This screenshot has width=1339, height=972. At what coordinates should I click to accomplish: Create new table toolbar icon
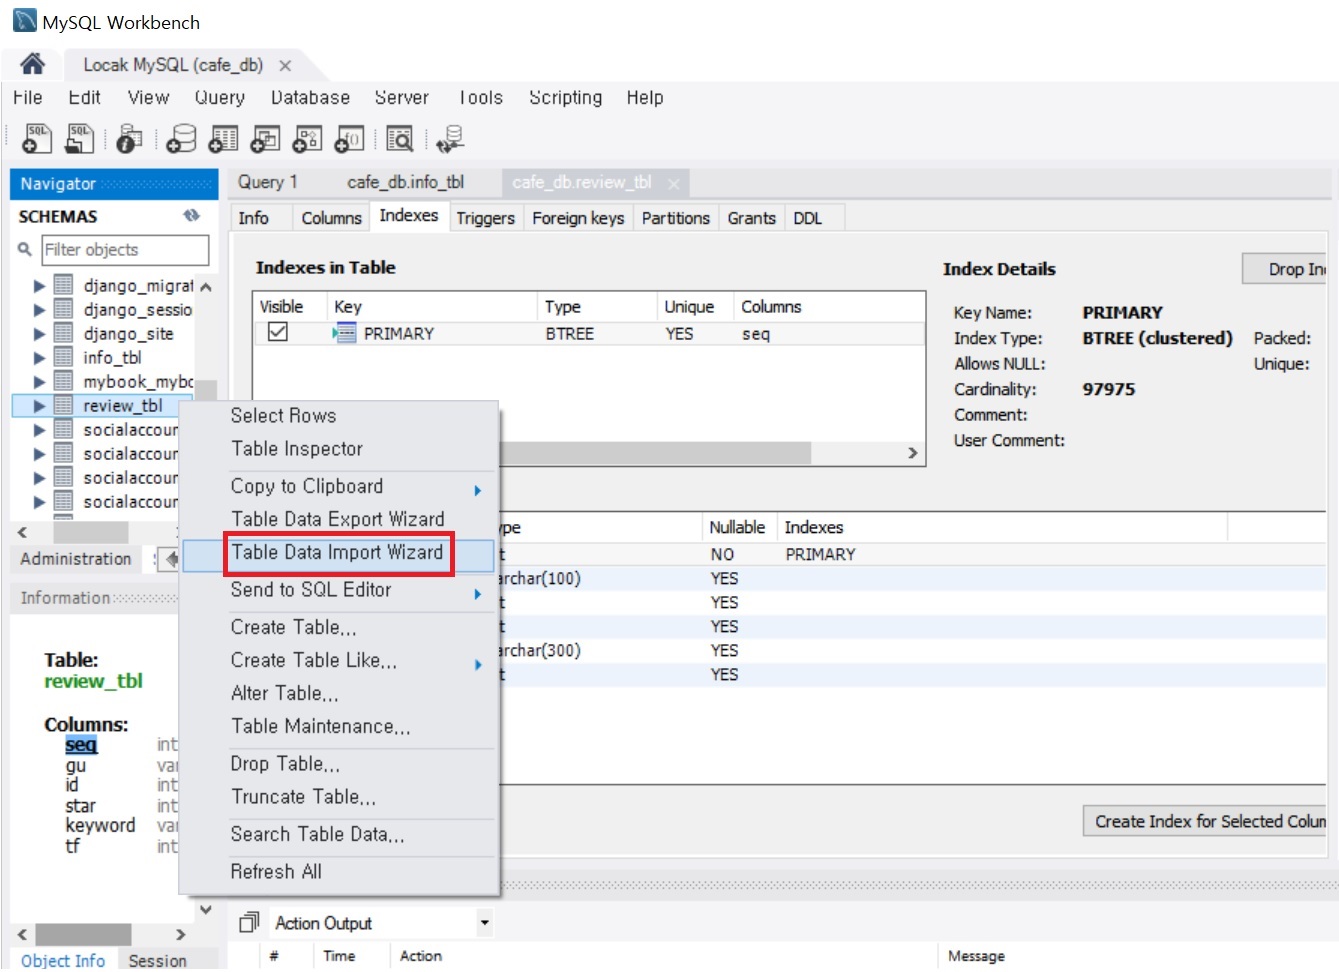tap(223, 139)
